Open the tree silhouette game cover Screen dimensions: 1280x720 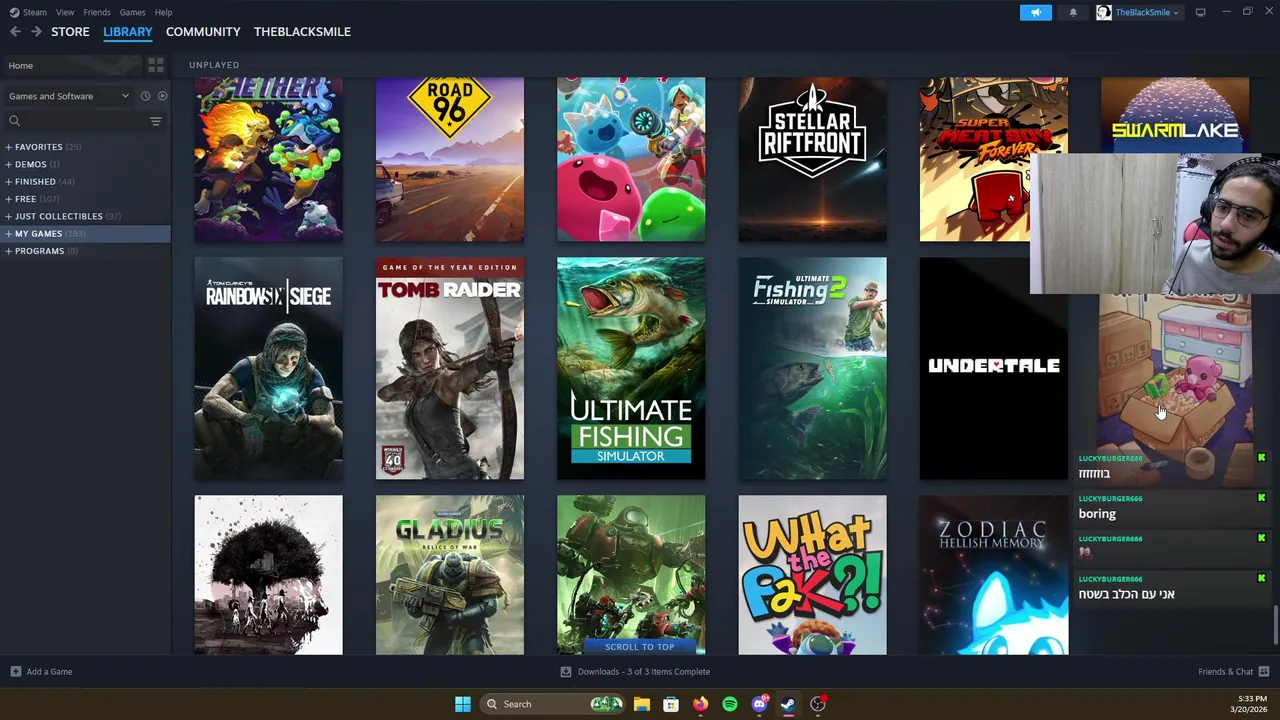point(268,575)
